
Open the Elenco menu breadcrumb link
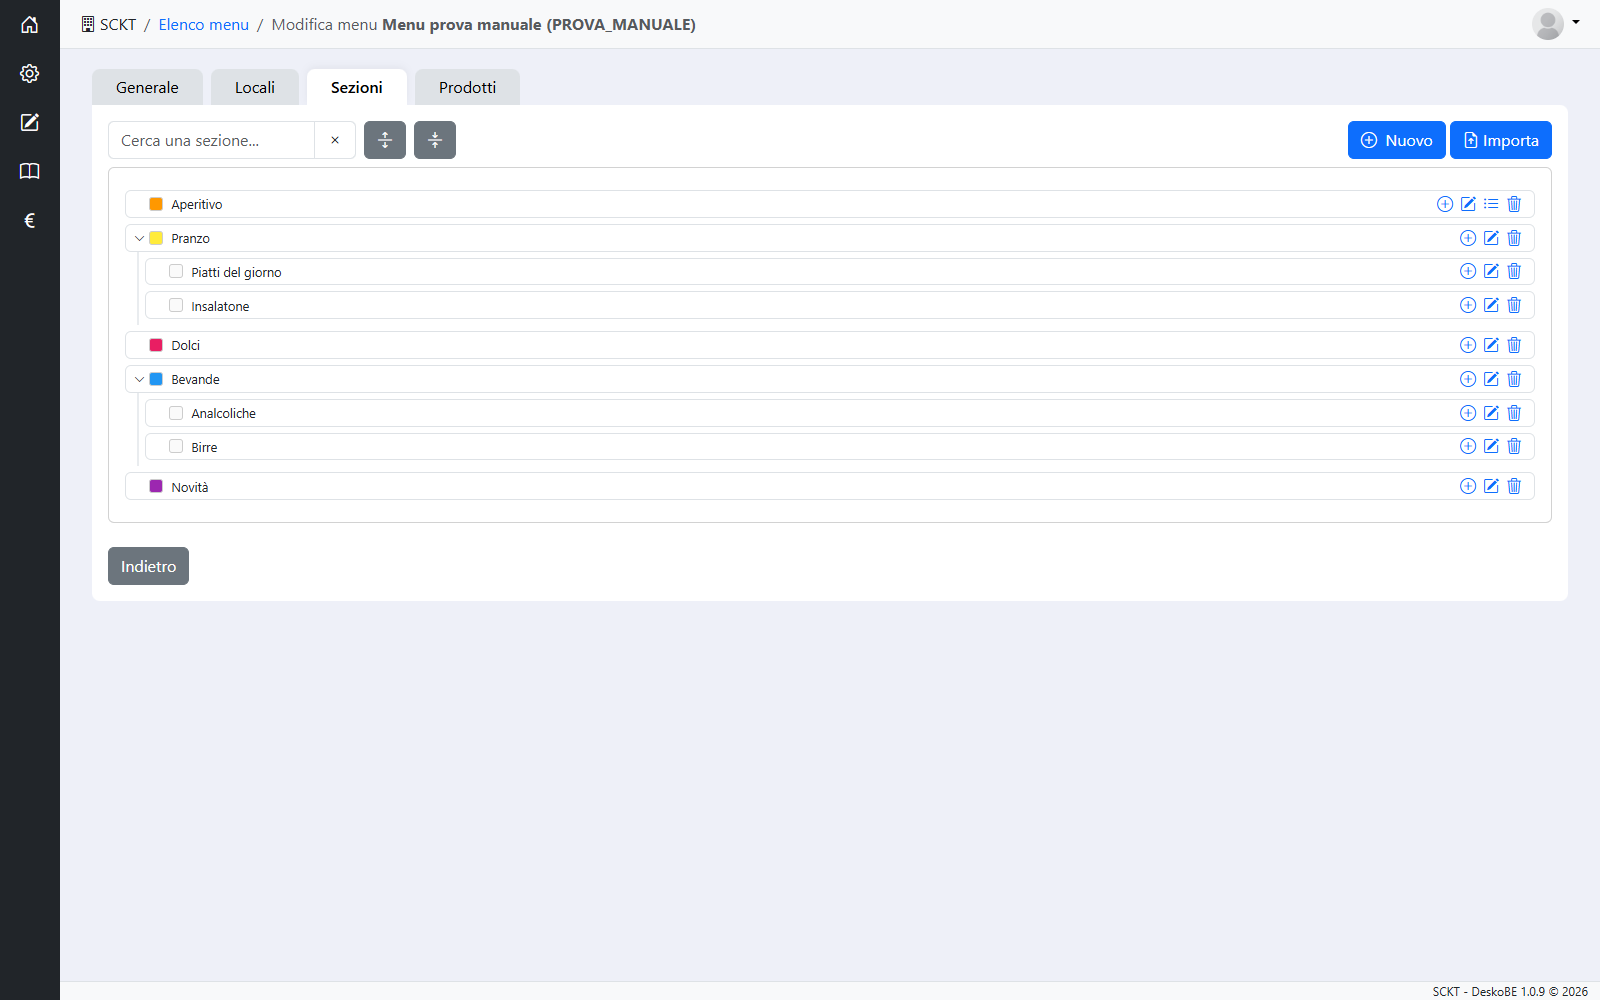[x=203, y=24]
